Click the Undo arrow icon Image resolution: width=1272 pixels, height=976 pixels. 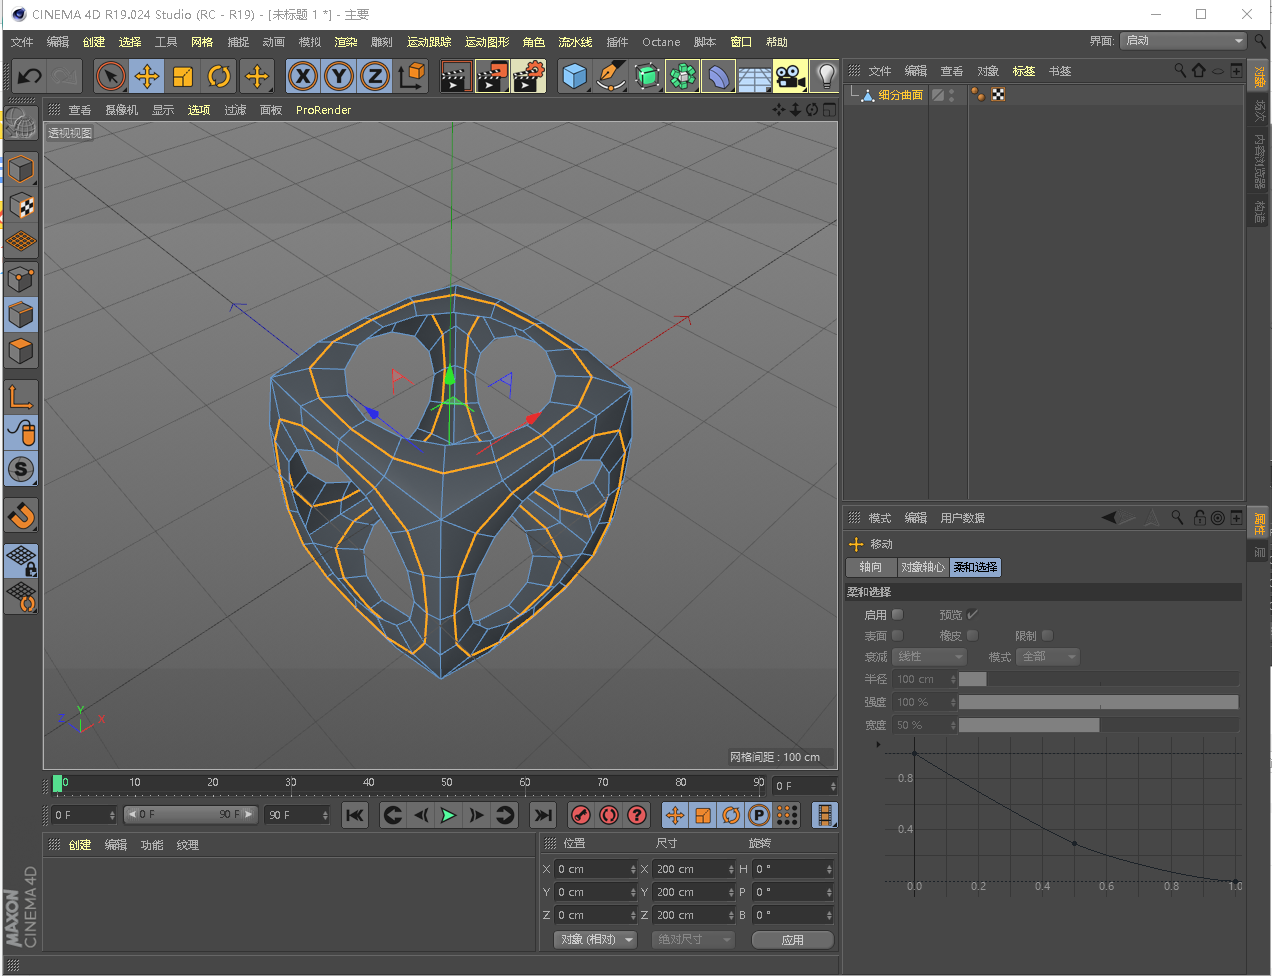[30, 76]
